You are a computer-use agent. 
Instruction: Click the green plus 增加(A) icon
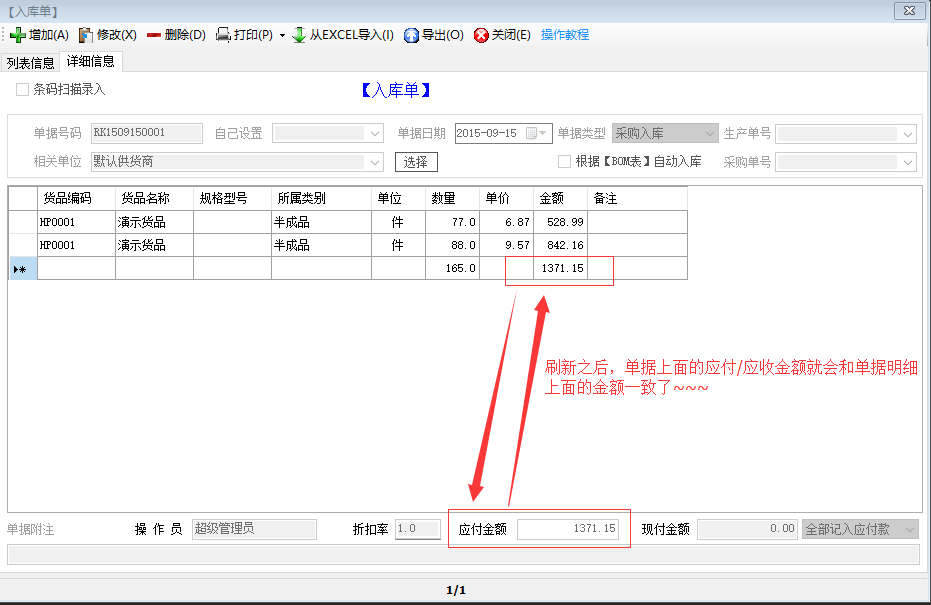[17, 35]
